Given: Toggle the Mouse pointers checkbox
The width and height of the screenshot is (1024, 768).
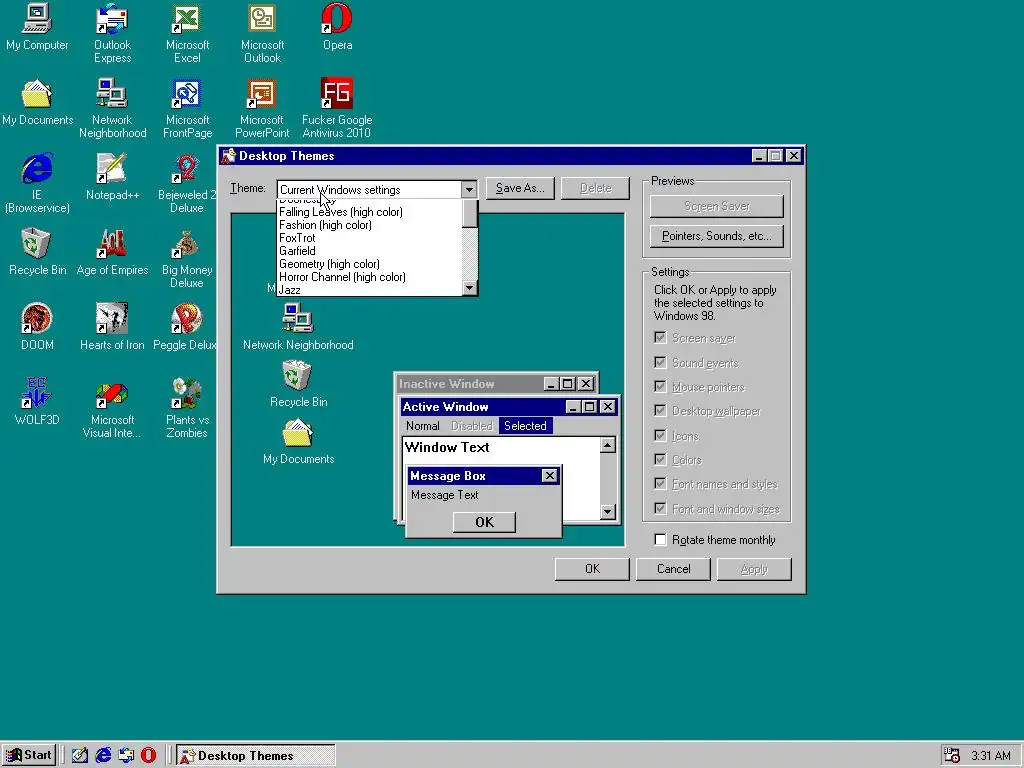Looking at the screenshot, I should (660, 387).
